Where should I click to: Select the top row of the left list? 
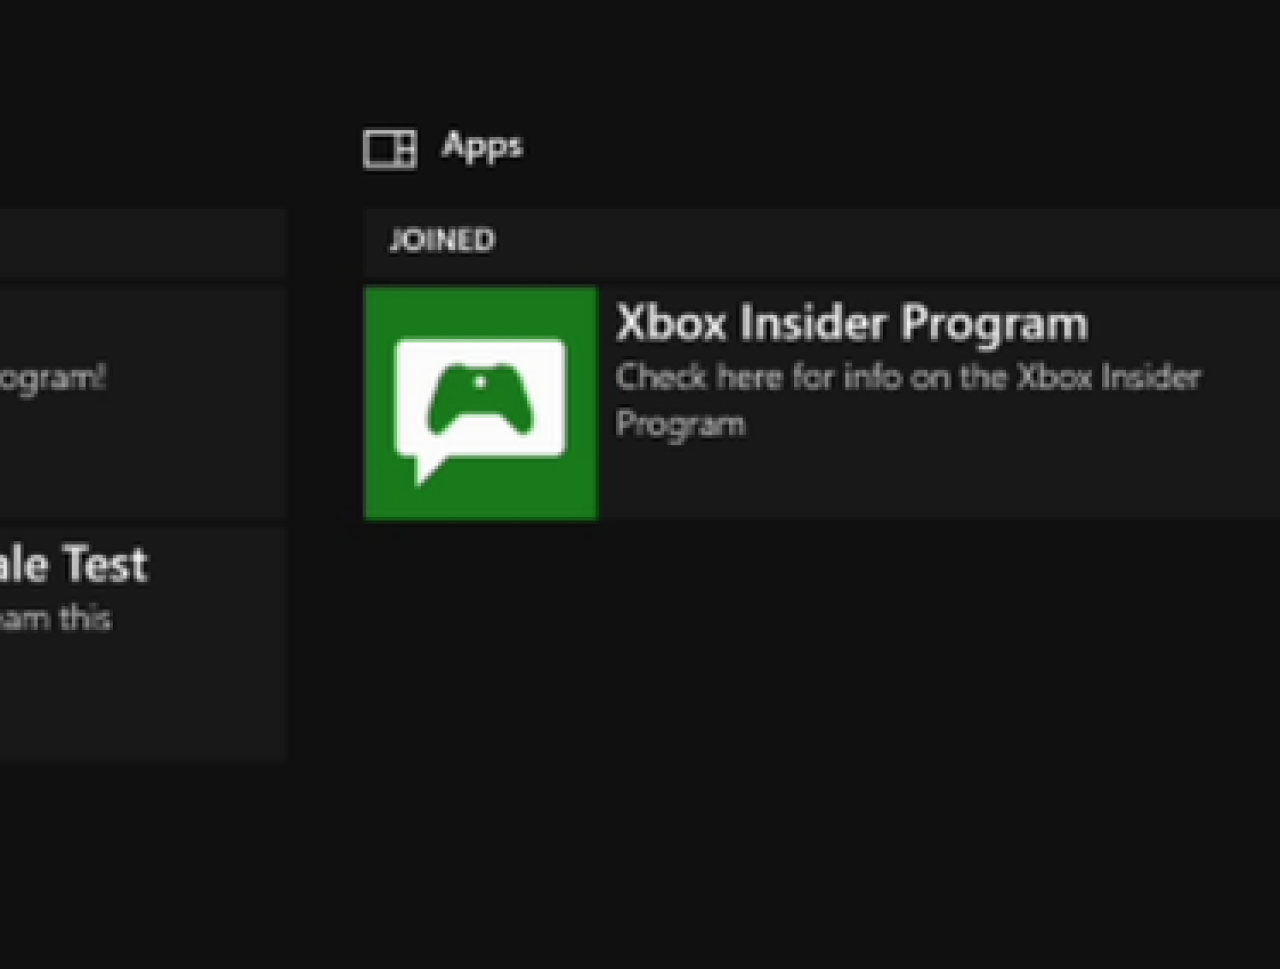coord(140,243)
